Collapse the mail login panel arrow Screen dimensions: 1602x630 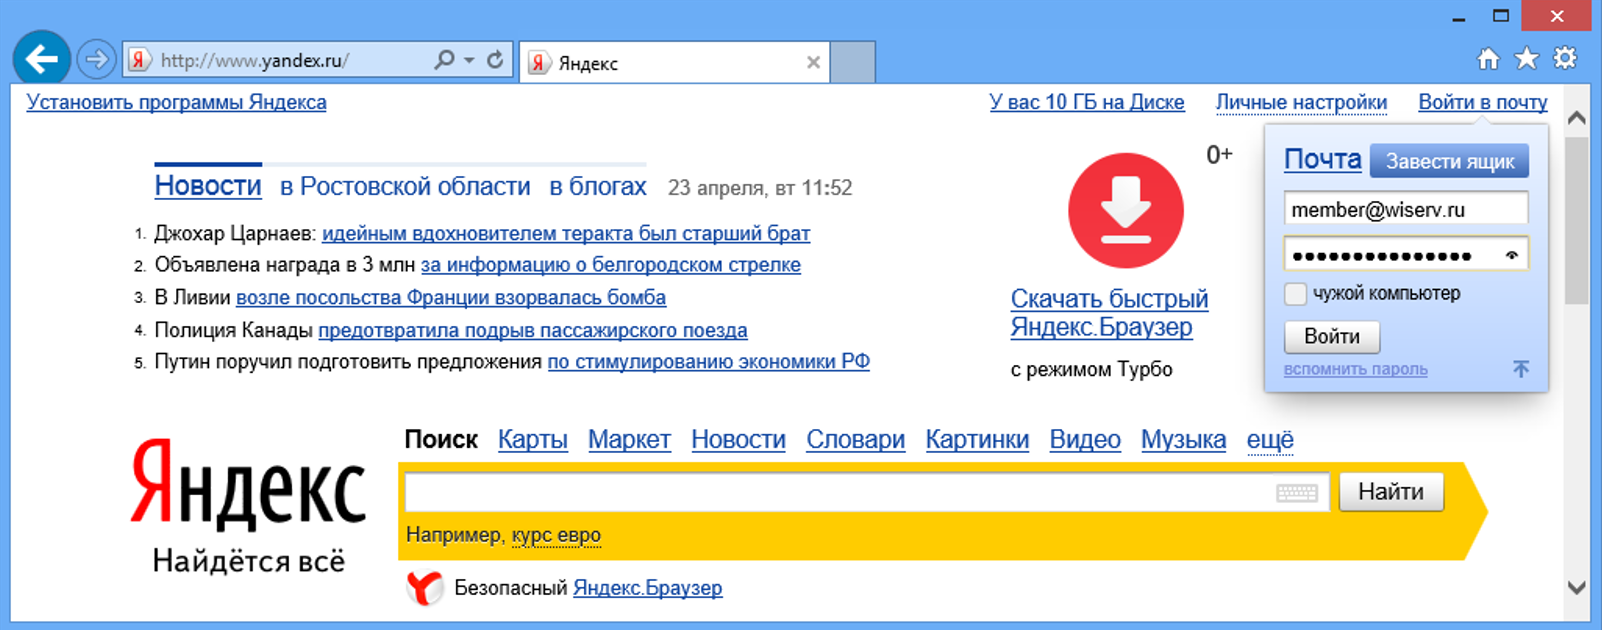pos(1520,369)
